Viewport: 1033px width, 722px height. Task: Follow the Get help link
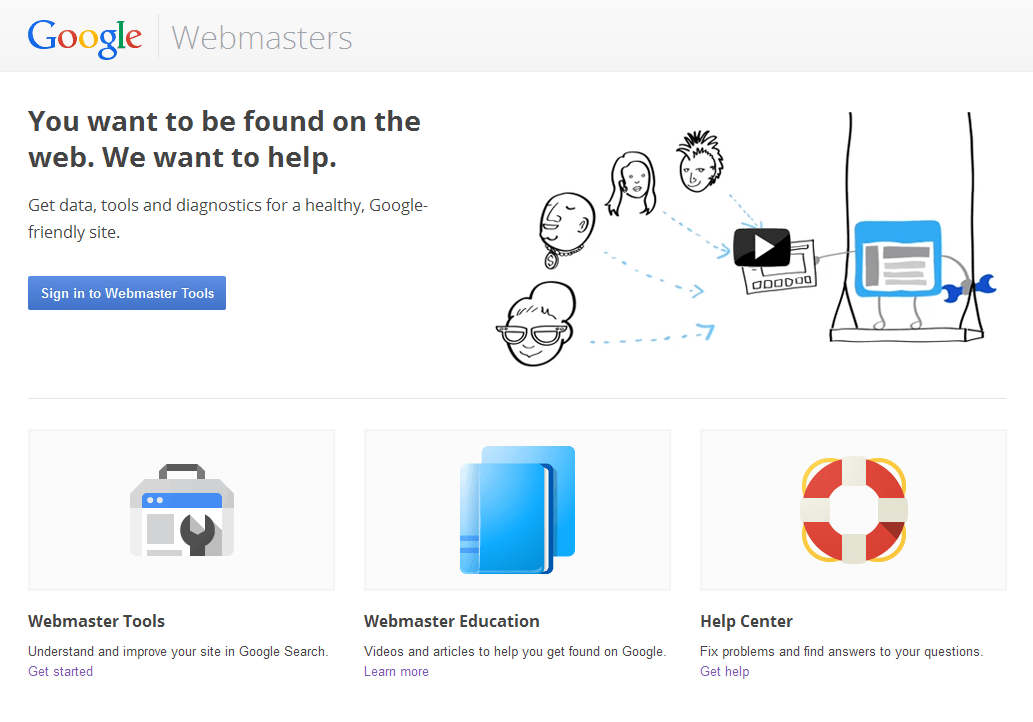(725, 671)
